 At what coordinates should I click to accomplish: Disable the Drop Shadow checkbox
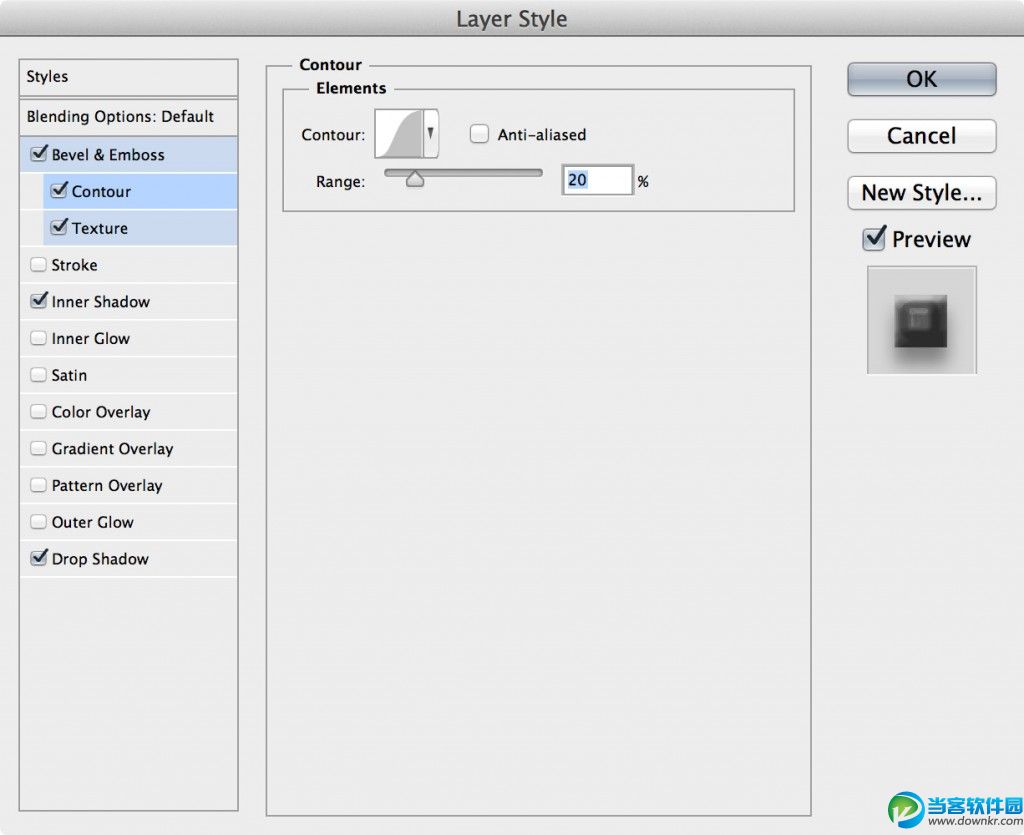pyautogui.click(x=39, y=558)
